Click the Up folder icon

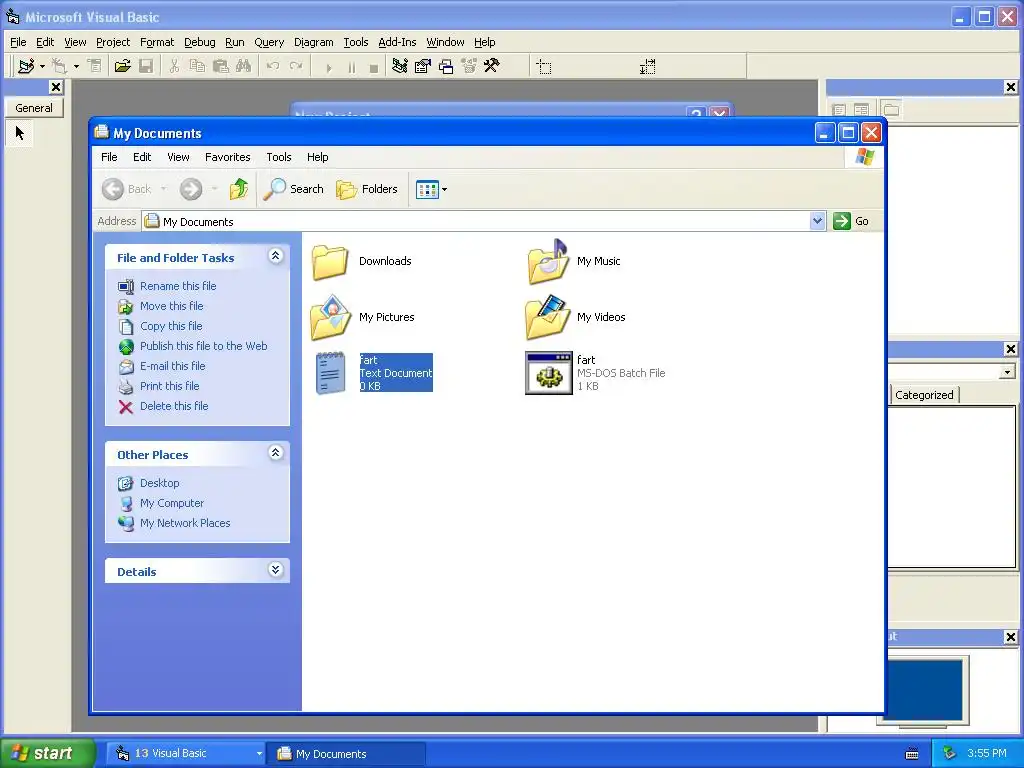tap(239, 189)
